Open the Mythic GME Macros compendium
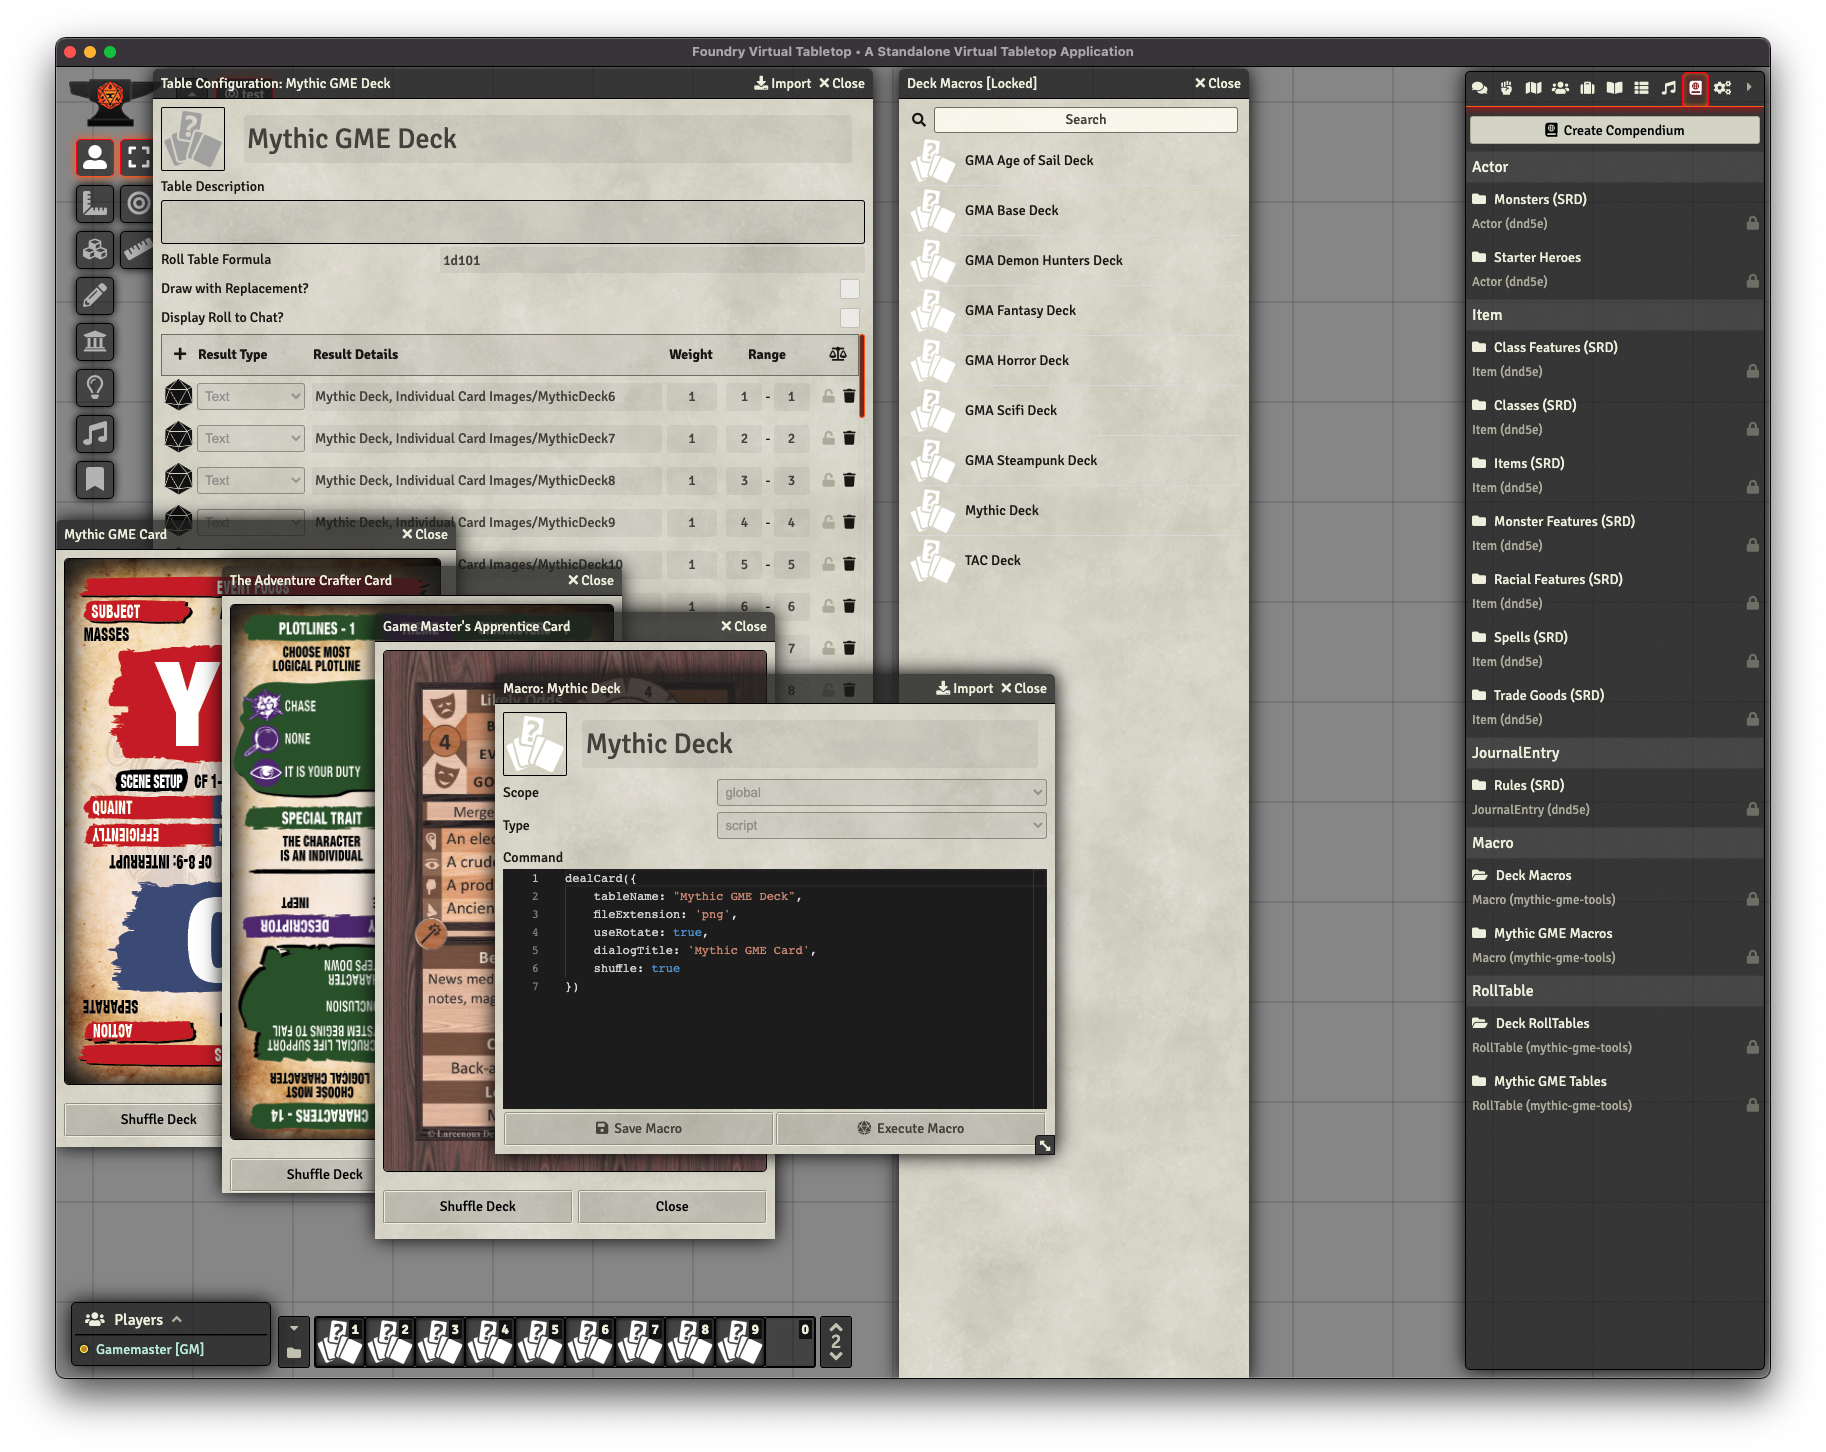This screenshot has height=1452, width=1826. pyautogui.click(x=1552, y=933)
